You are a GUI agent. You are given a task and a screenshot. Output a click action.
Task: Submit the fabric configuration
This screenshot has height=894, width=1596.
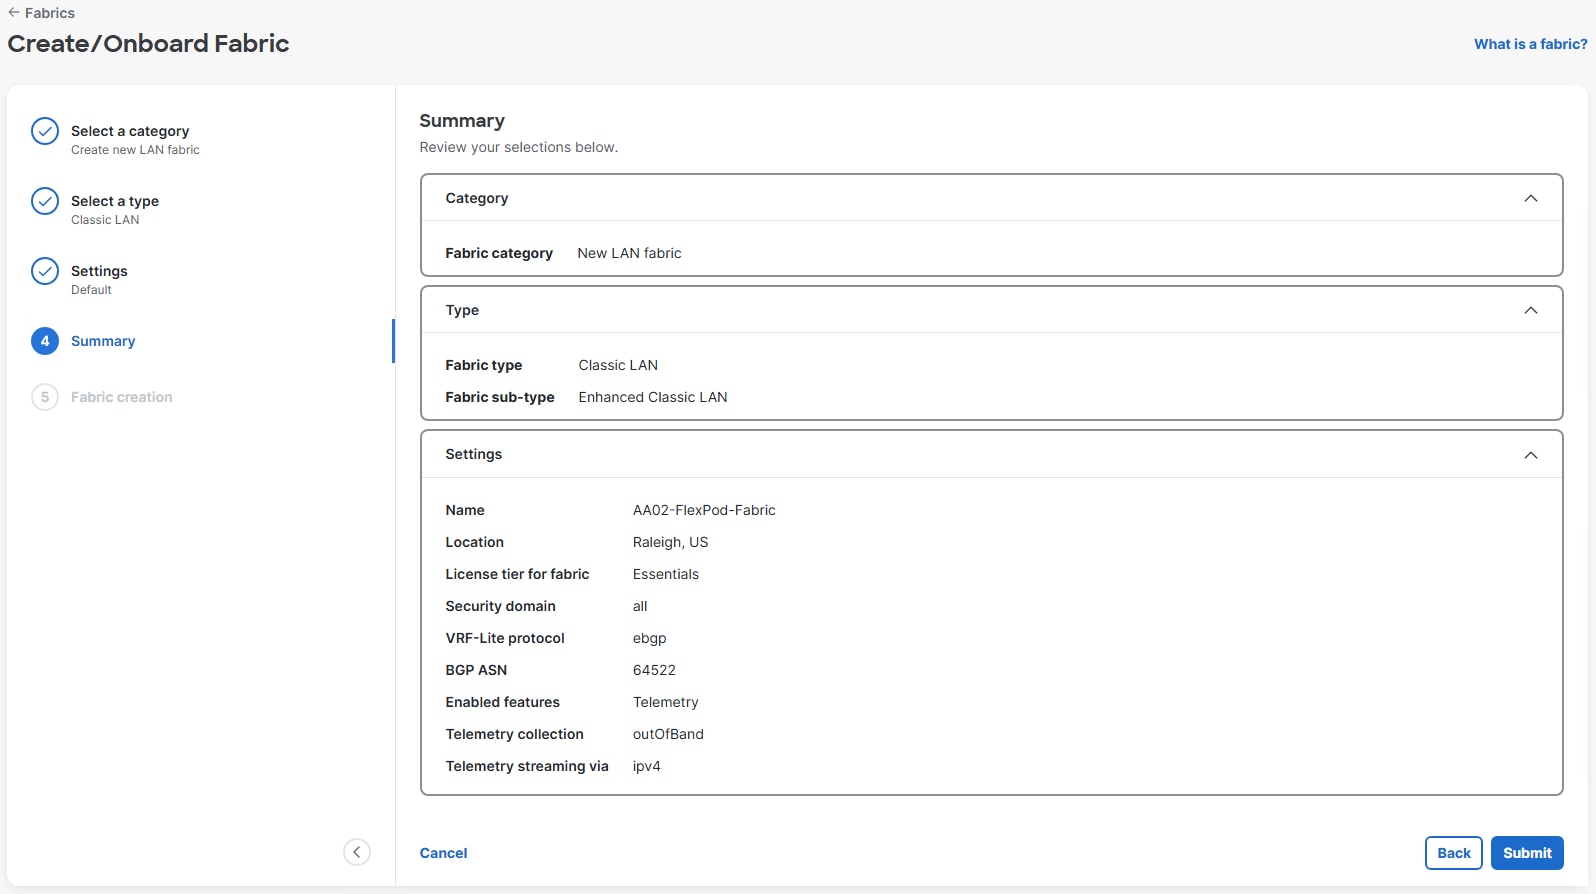(x=1527, y=853)
